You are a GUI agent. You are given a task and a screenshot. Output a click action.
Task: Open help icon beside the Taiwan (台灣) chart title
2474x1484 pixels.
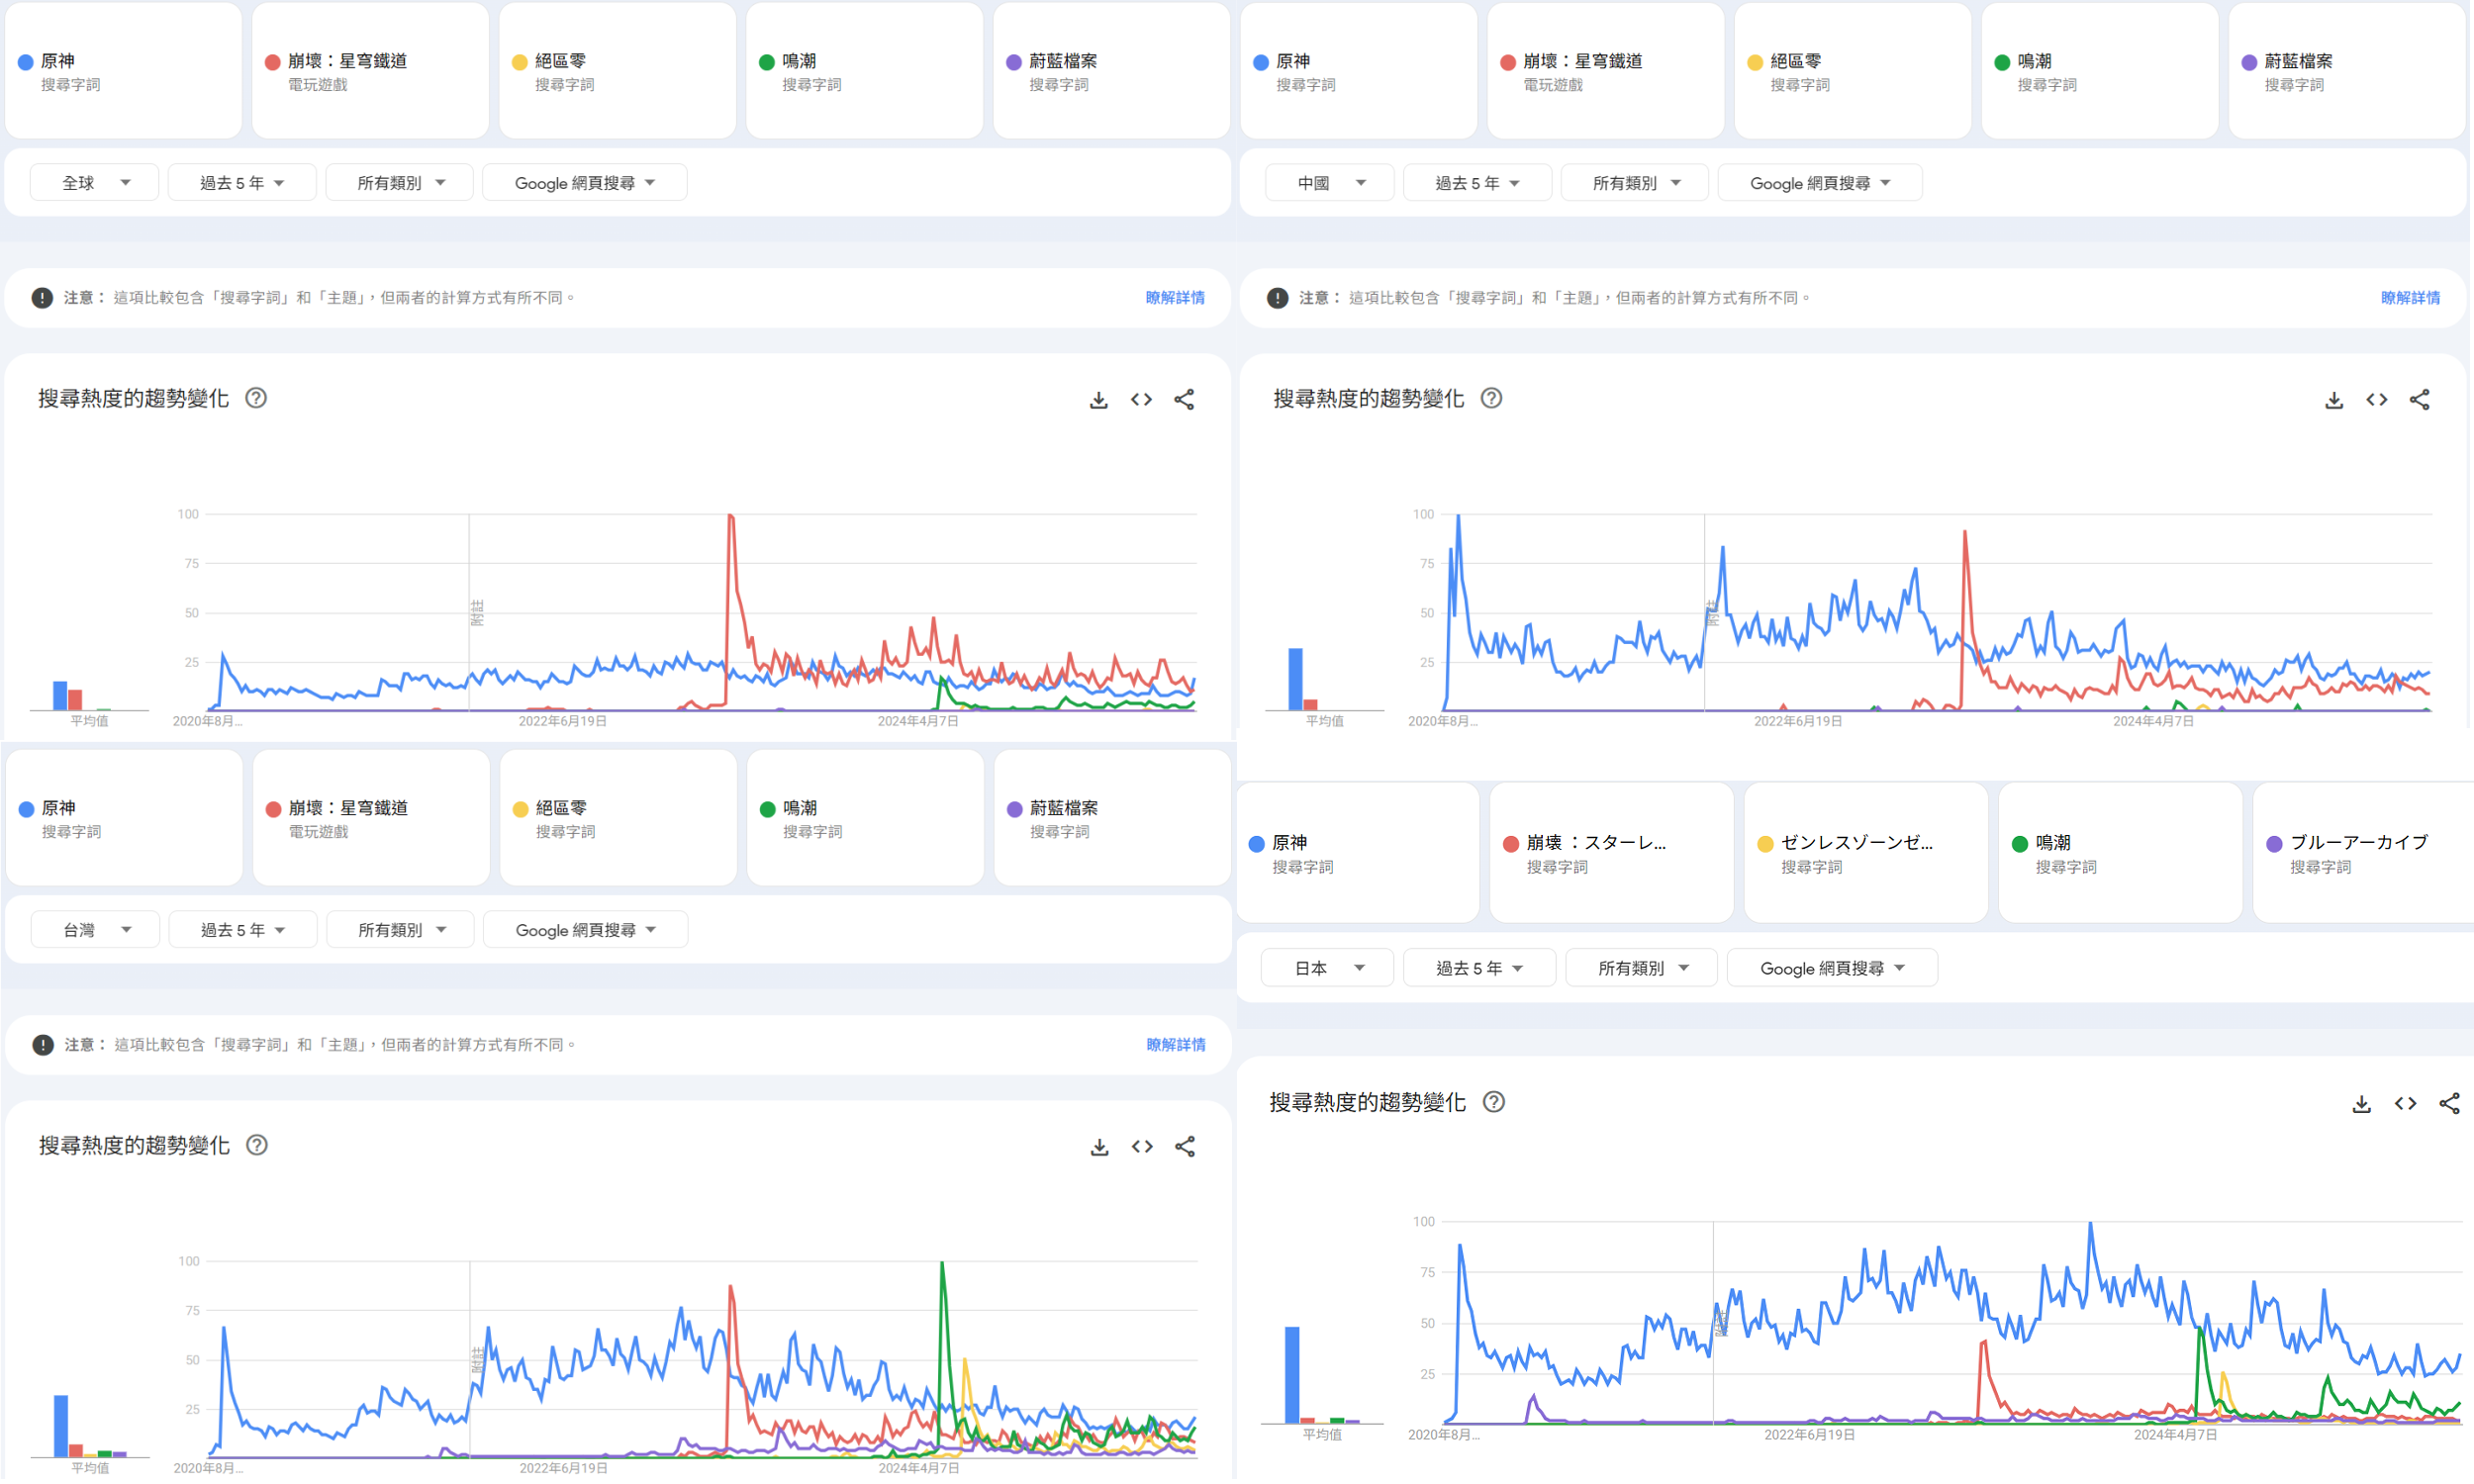[x=257, y=1145]
